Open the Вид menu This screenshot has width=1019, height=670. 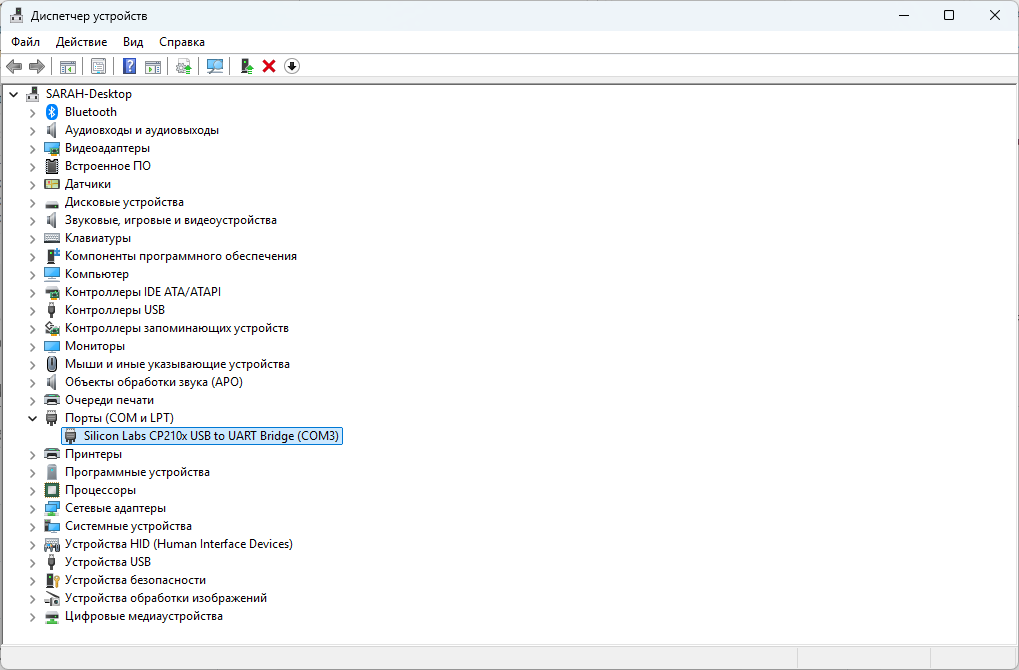133,42
